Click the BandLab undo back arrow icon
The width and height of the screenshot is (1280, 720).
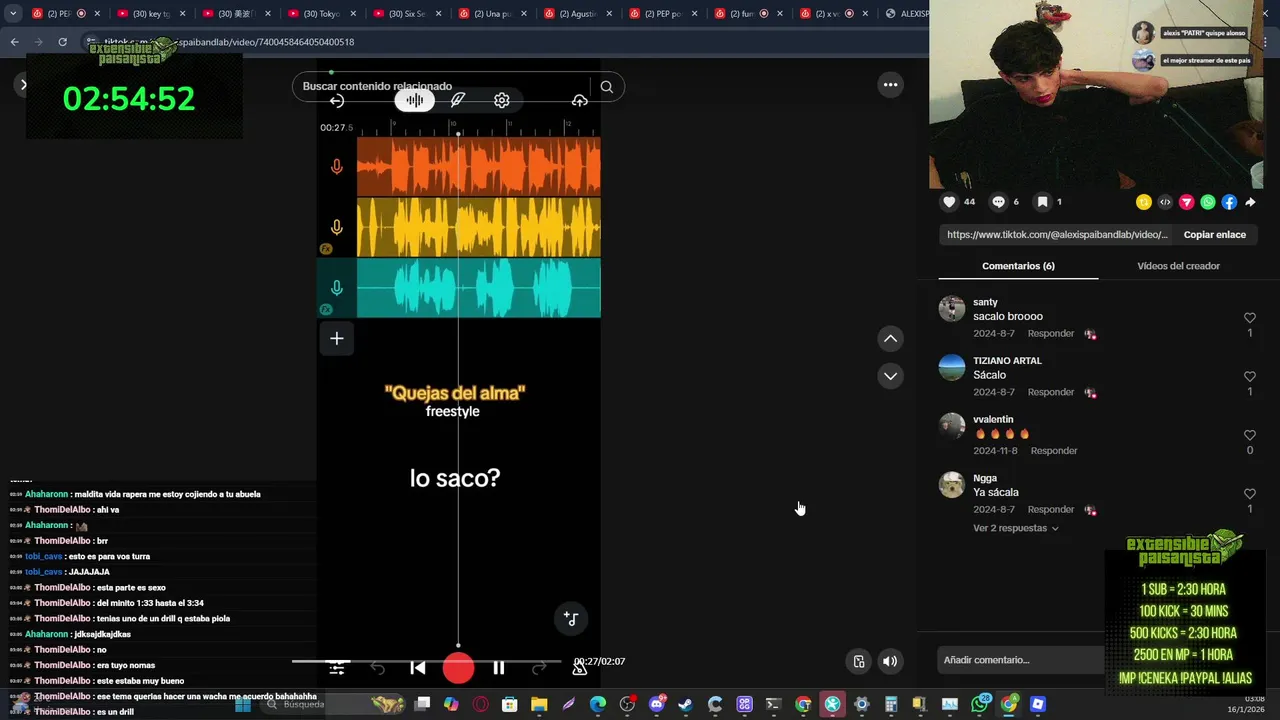pyautogui.click(x=337, y=101)
